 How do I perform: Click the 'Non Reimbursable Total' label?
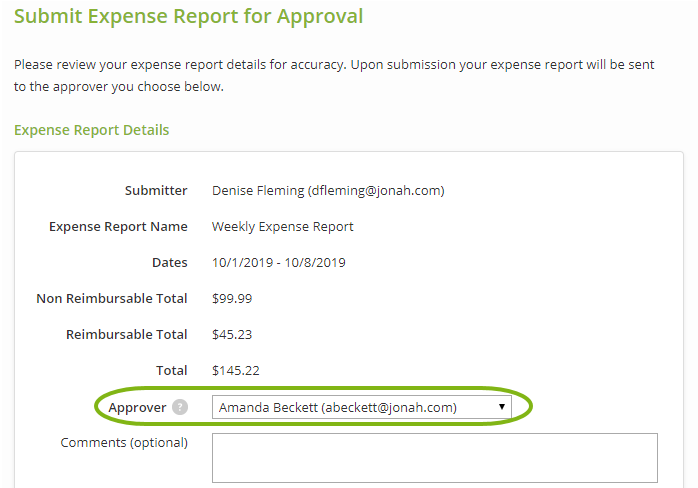point(112,298)
